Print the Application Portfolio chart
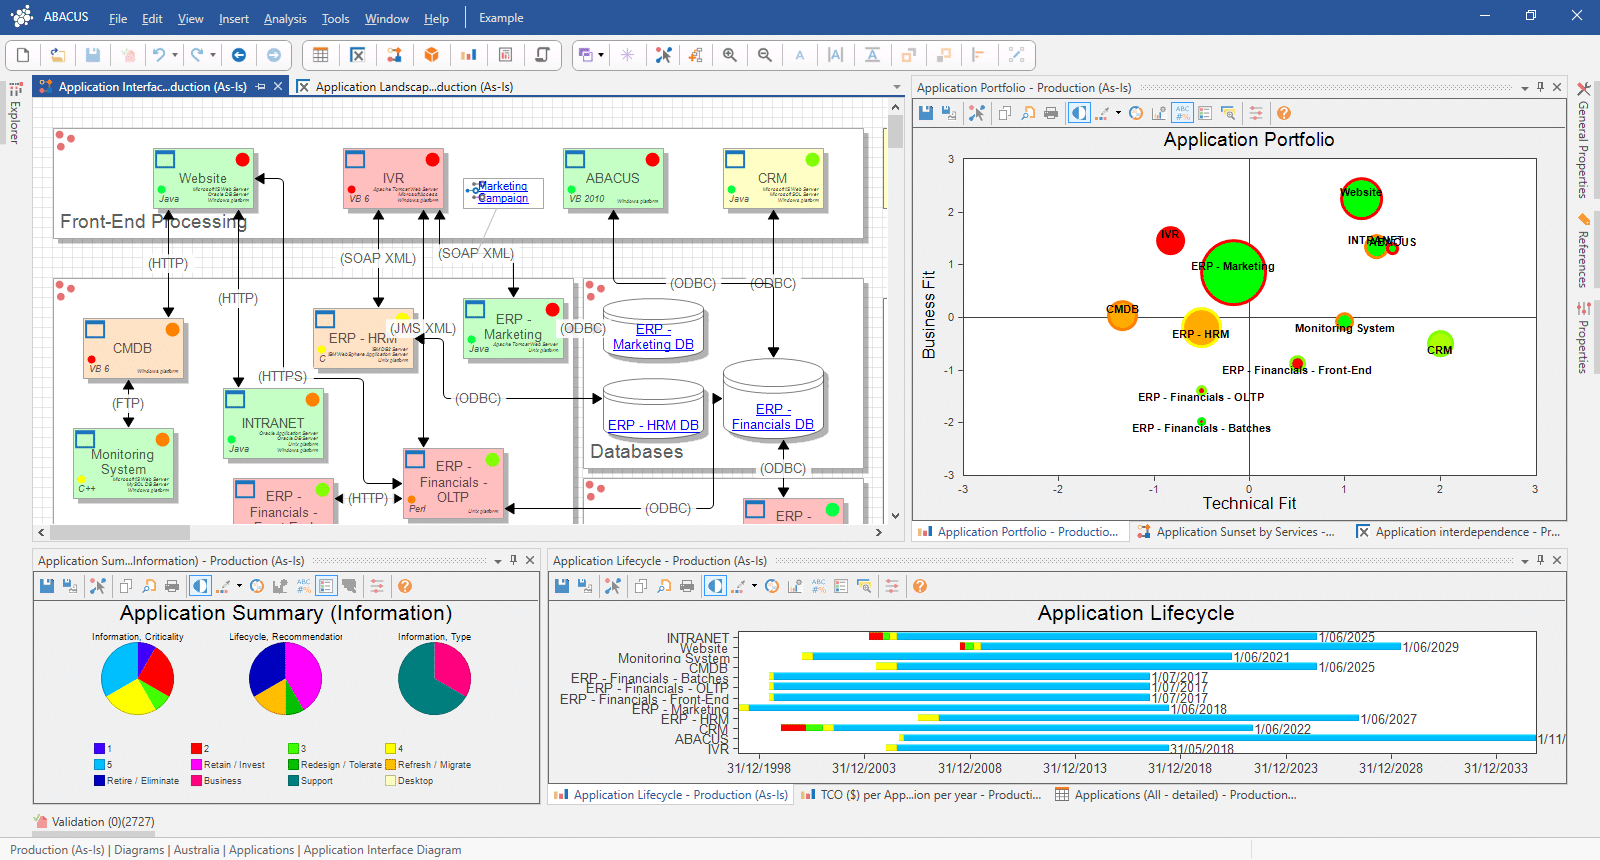Image resolution: width=1600 pixels, height=860 pixels. [x=1051, y=113]
